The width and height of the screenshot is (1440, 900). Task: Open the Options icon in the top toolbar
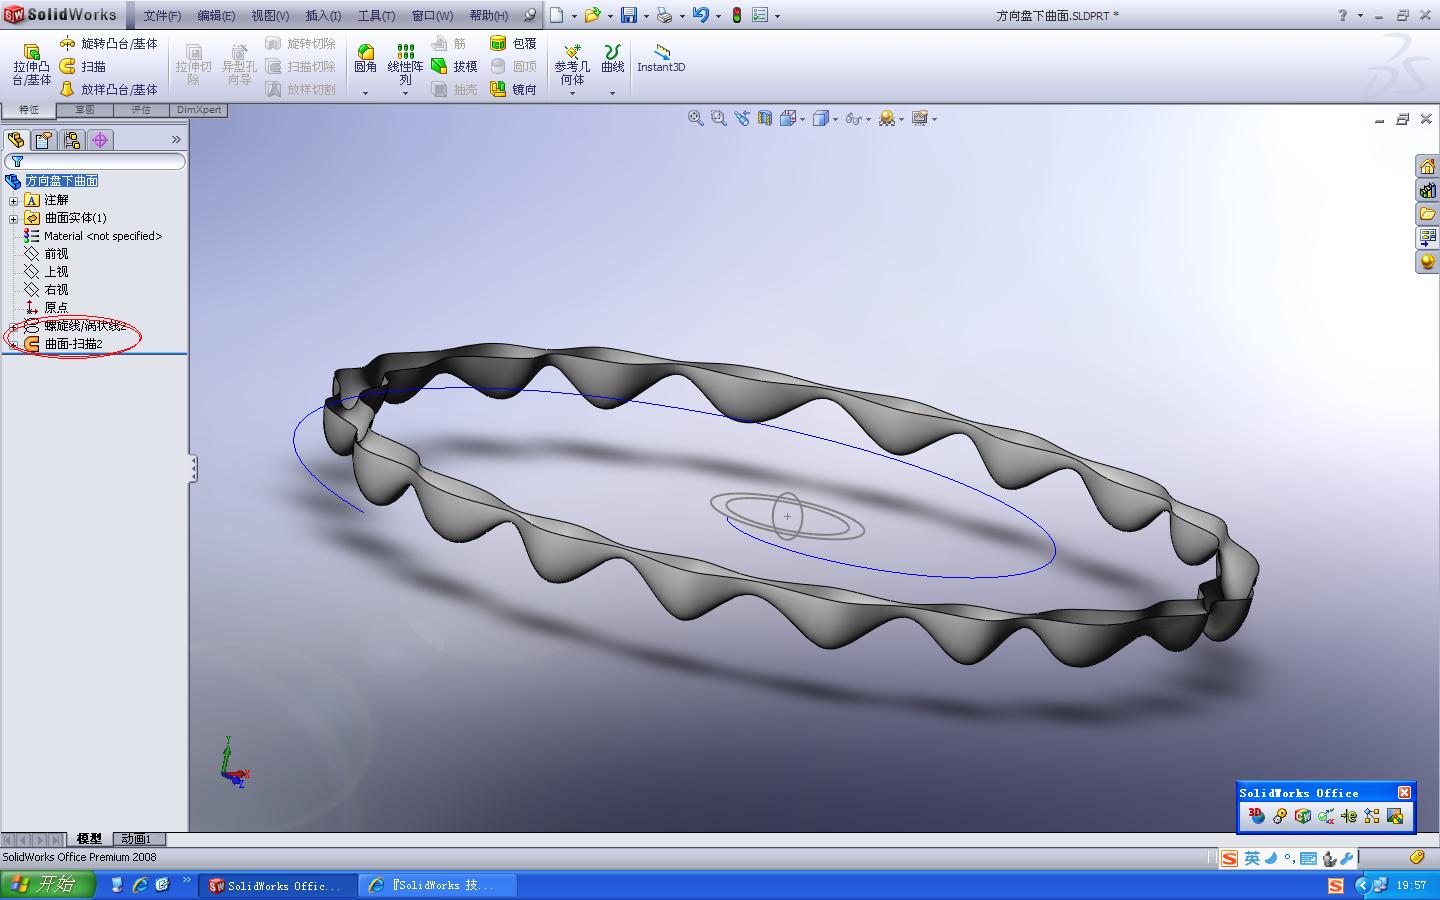coord(760,15)
